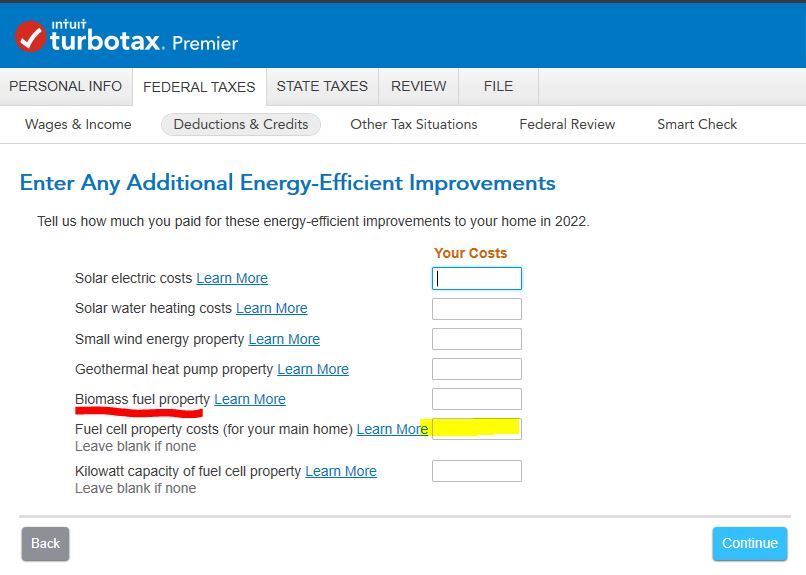The height and width of the screenshot is (575, 806).
Task: Open Learn More for small wind energy
Action: coord(284,339)
